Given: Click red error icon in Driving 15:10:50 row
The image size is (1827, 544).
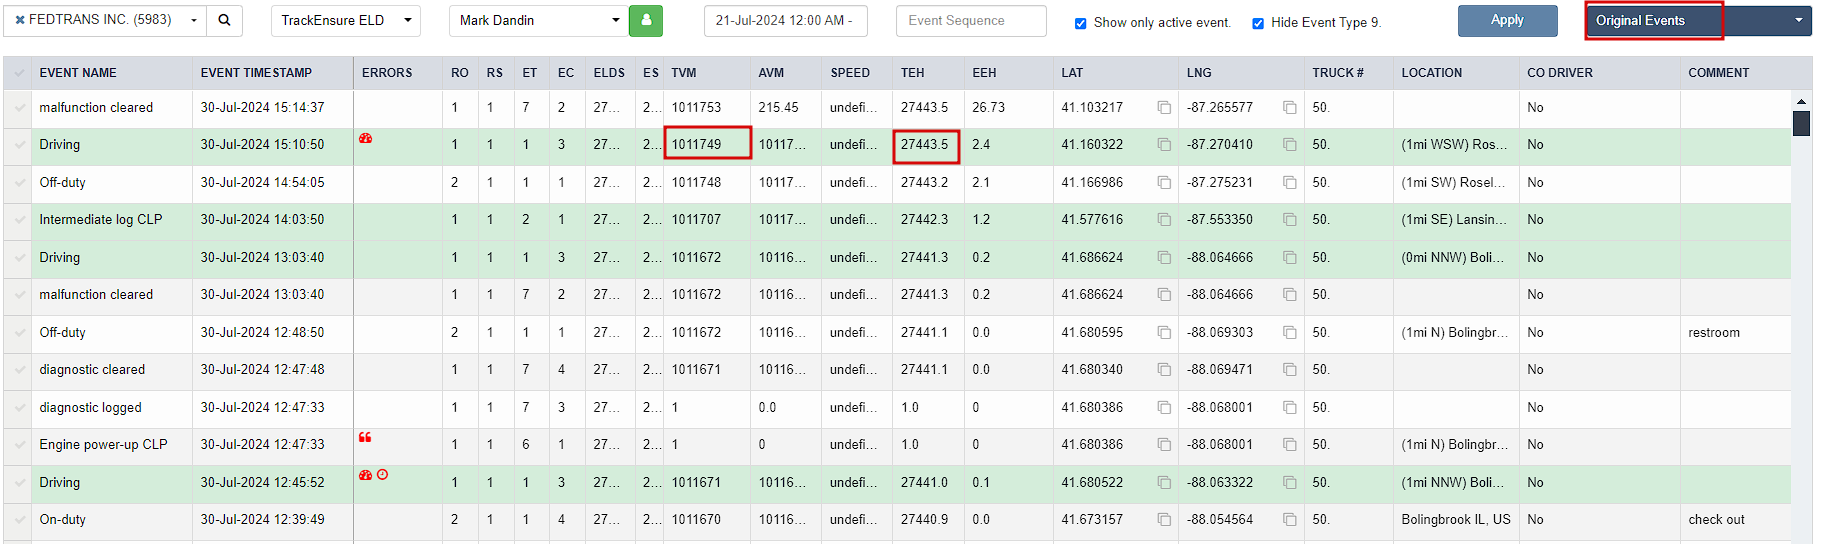Looking at the screenshot, I should click(x=366, y=139).
